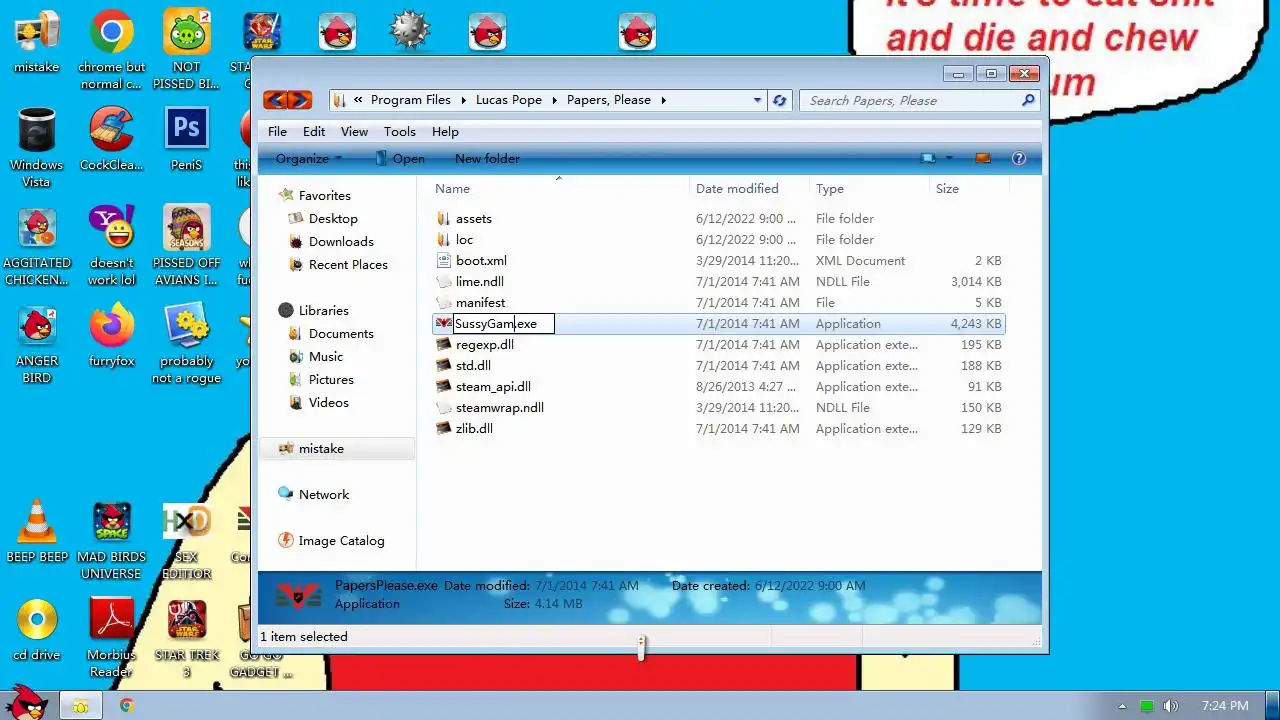
Task: Expand the arrow after Papers, Please breadcrumb
Action: click(x=662, y=100)
